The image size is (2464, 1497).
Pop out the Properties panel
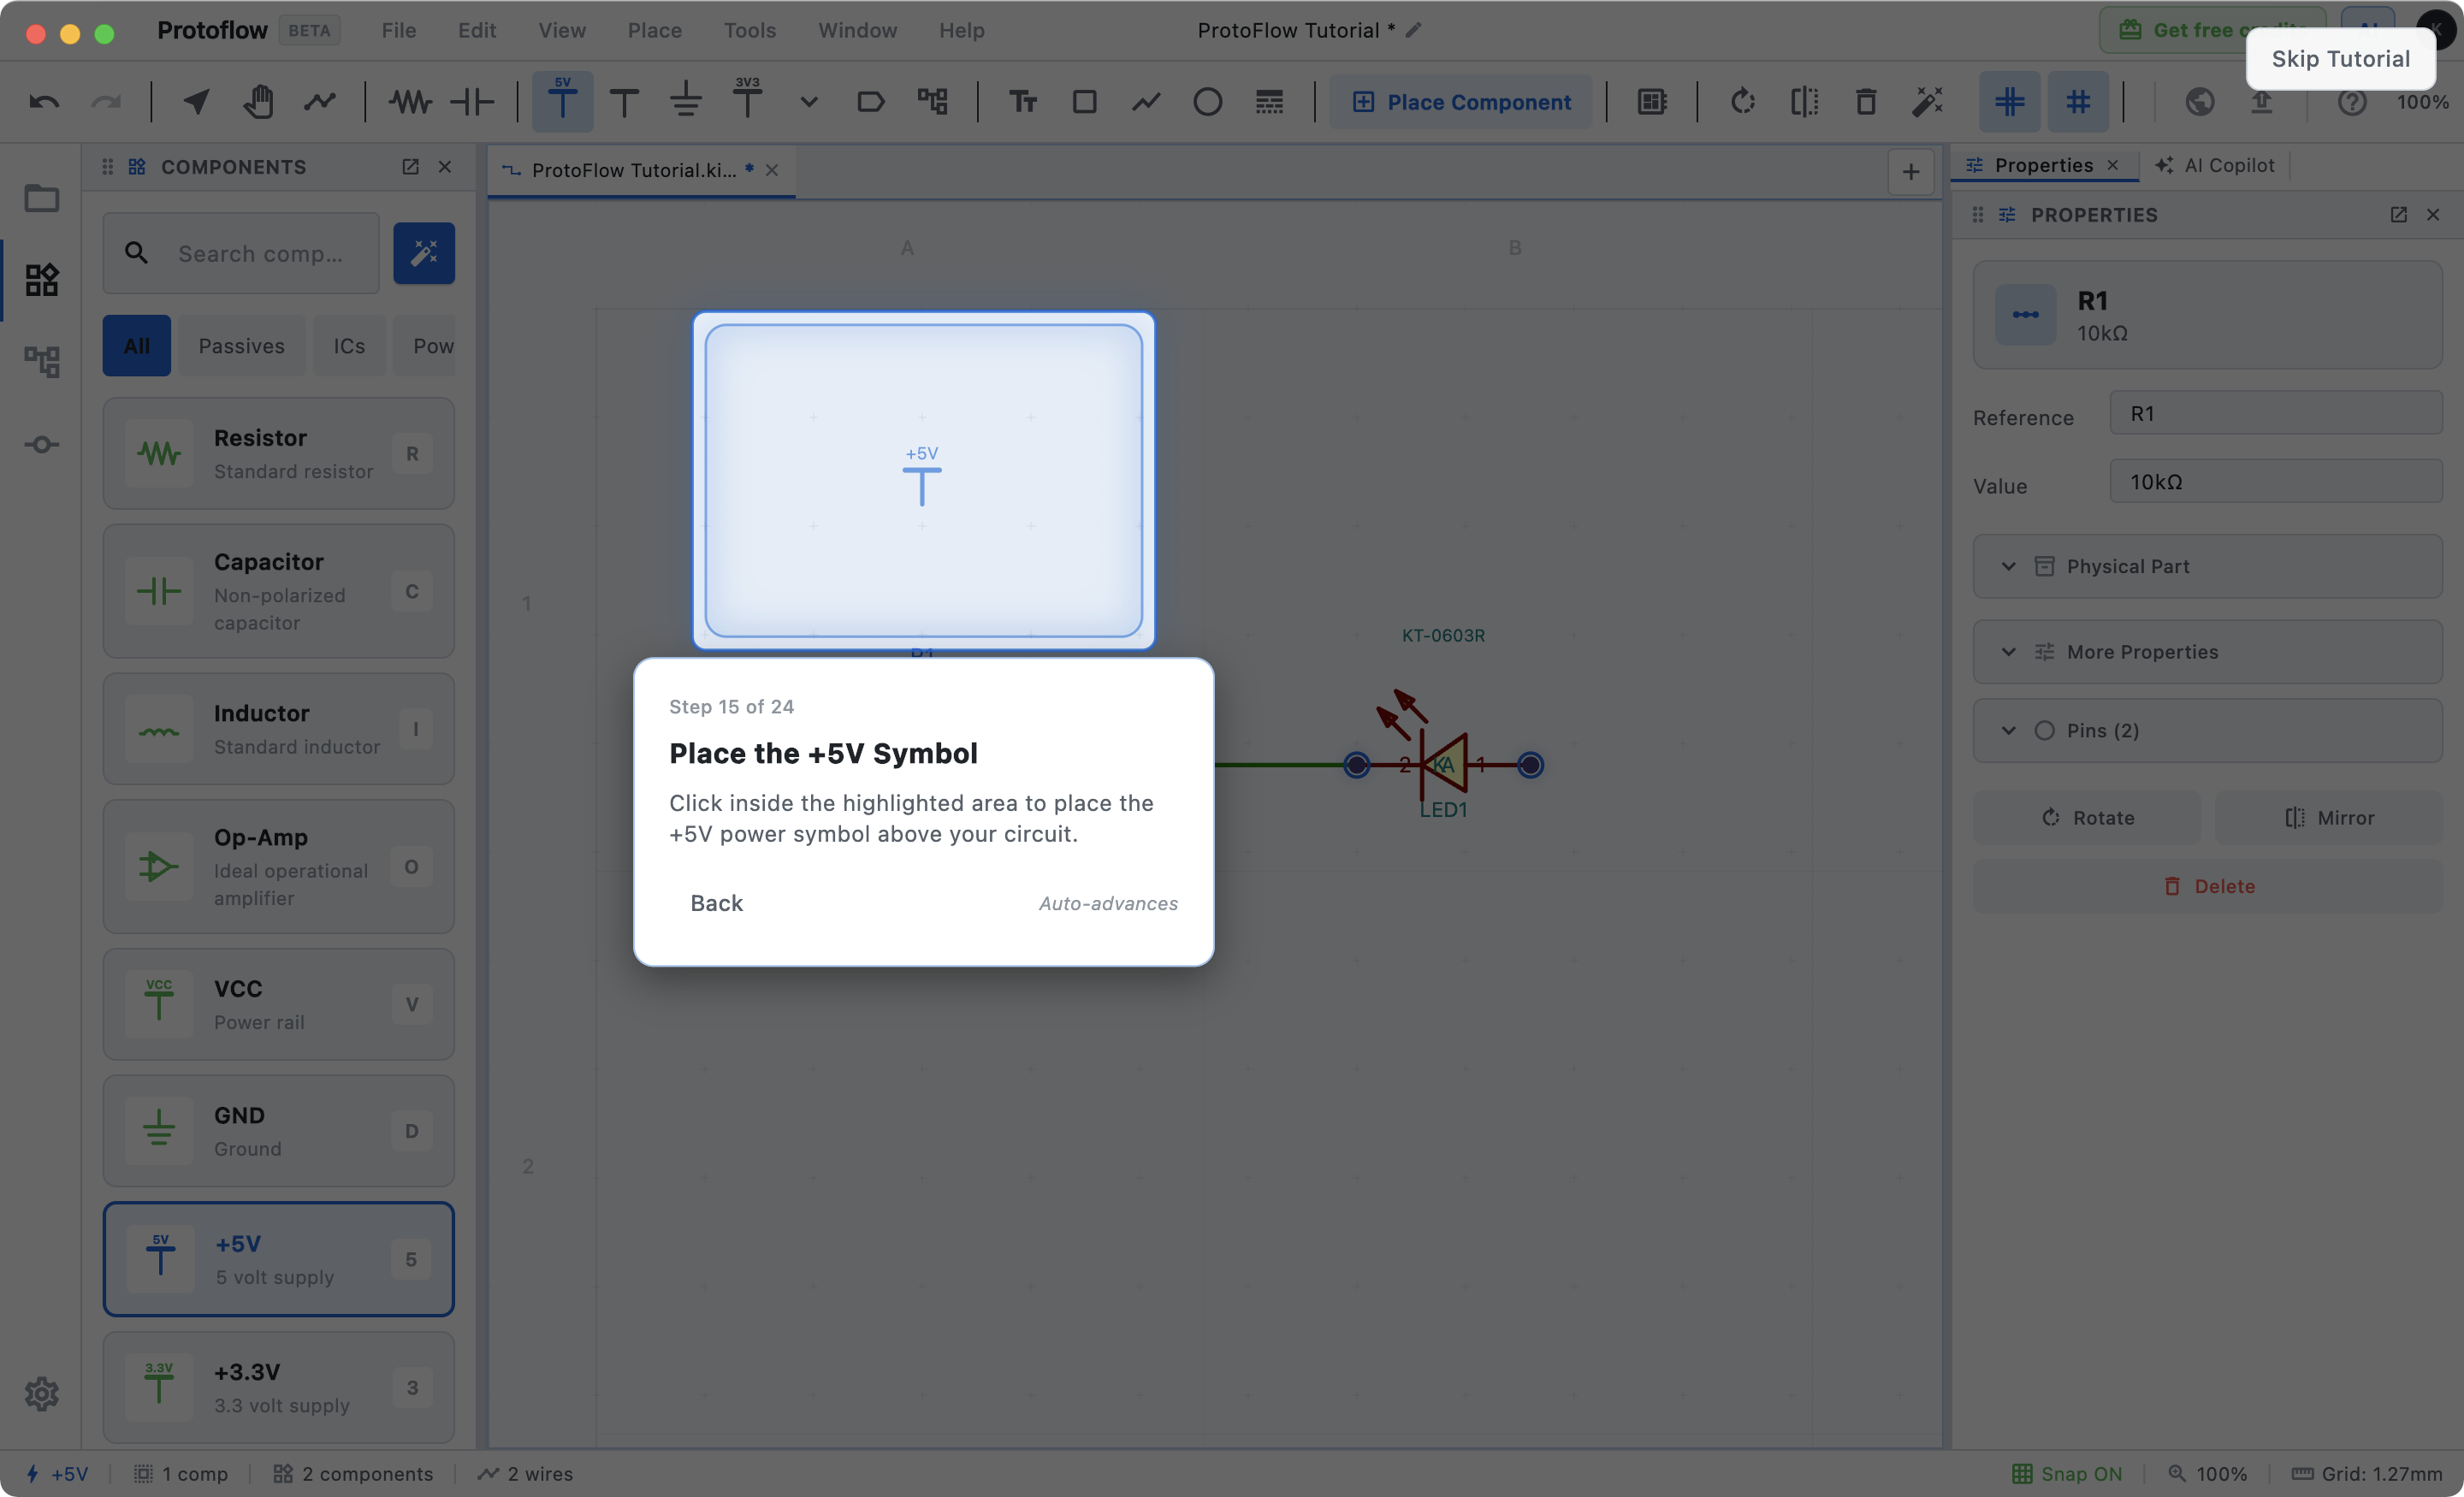(x=2398, y=215)
